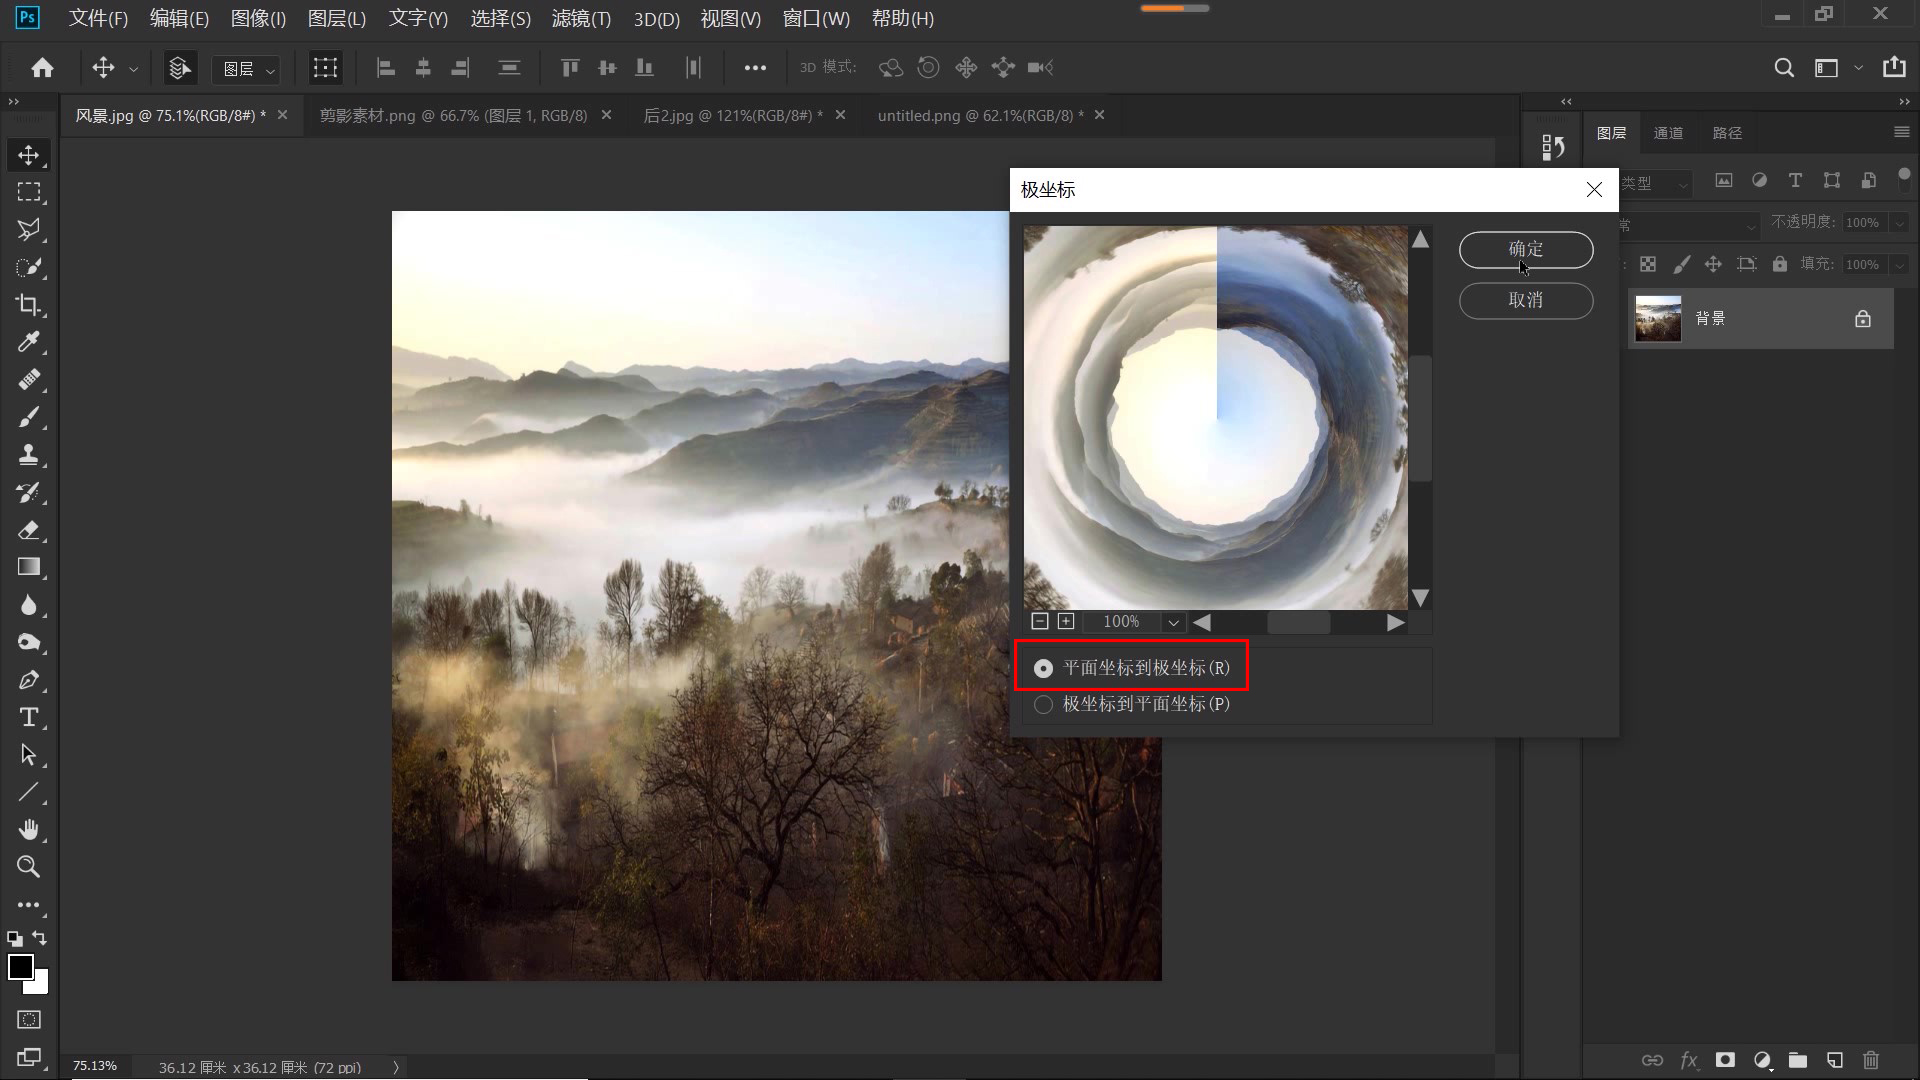The image size is (1920, 1080).
Task: Select the Eyedropper tool
Action: coord(28,342)
